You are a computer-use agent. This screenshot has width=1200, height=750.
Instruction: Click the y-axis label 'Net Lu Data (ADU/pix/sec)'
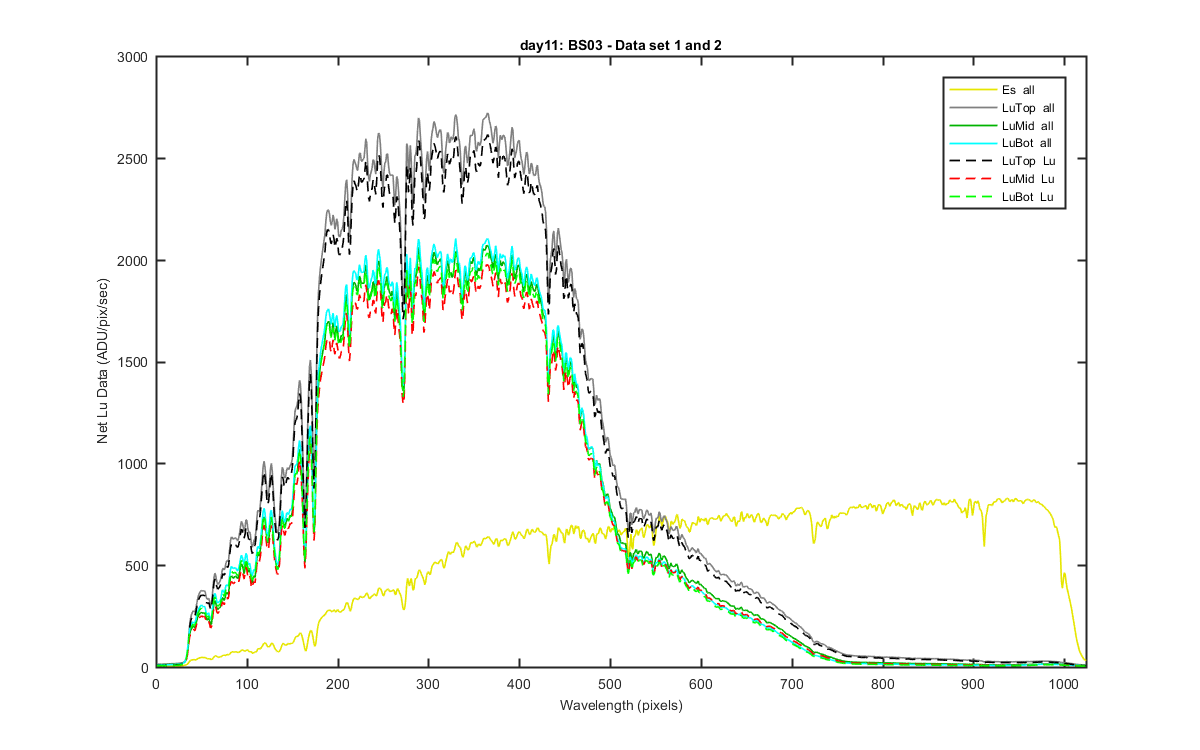tap(102, 363)
